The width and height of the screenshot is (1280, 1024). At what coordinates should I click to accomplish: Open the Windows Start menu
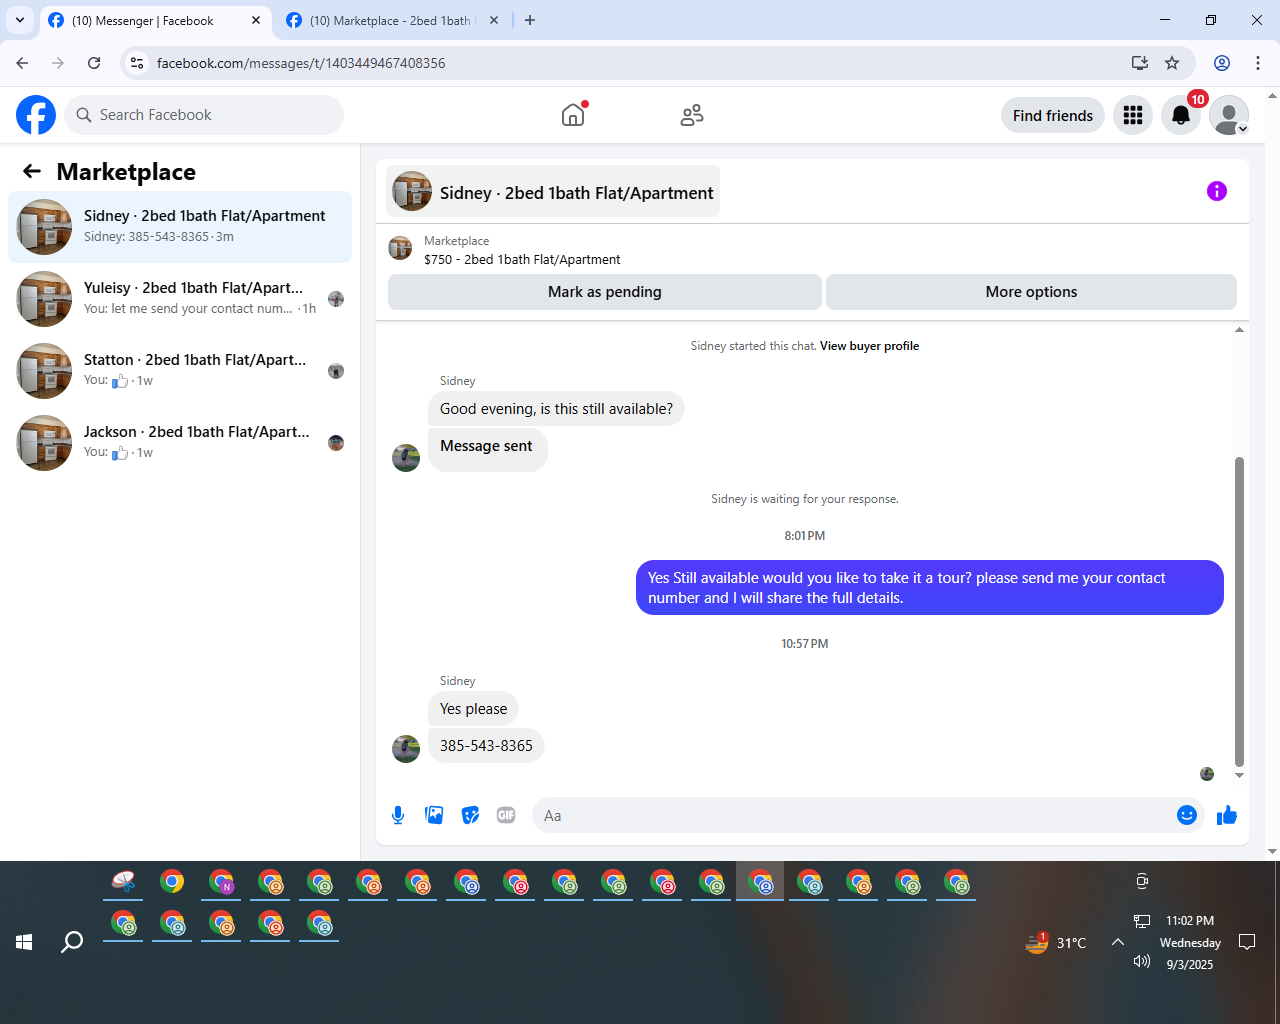click(24, 942)
